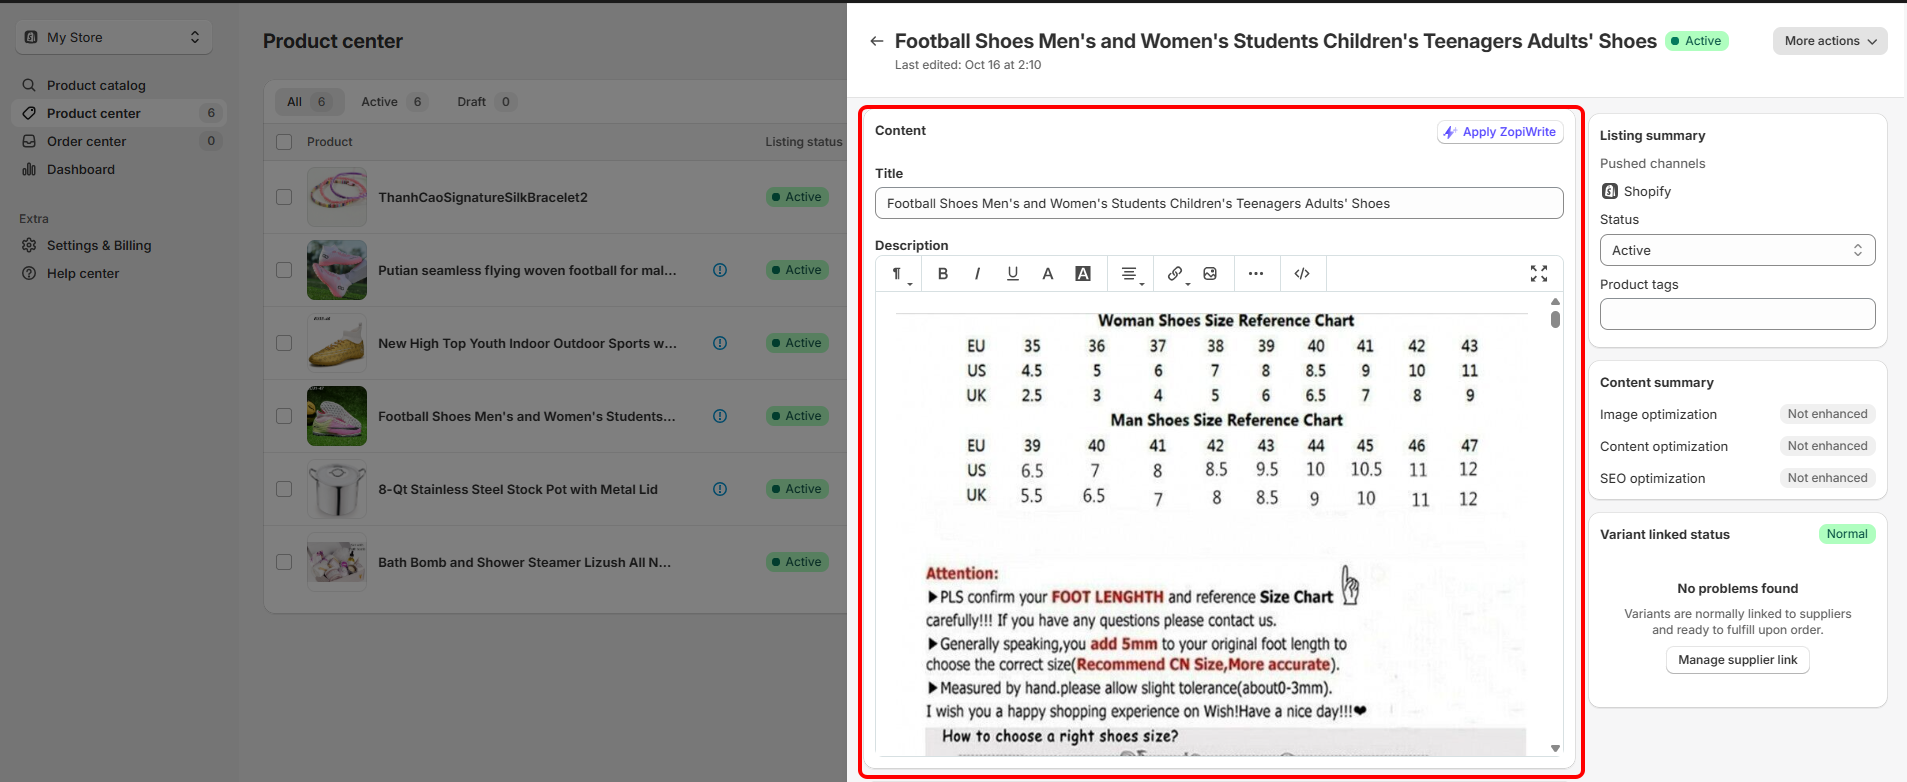Click the back arrow beside product title

pos(876,41)
